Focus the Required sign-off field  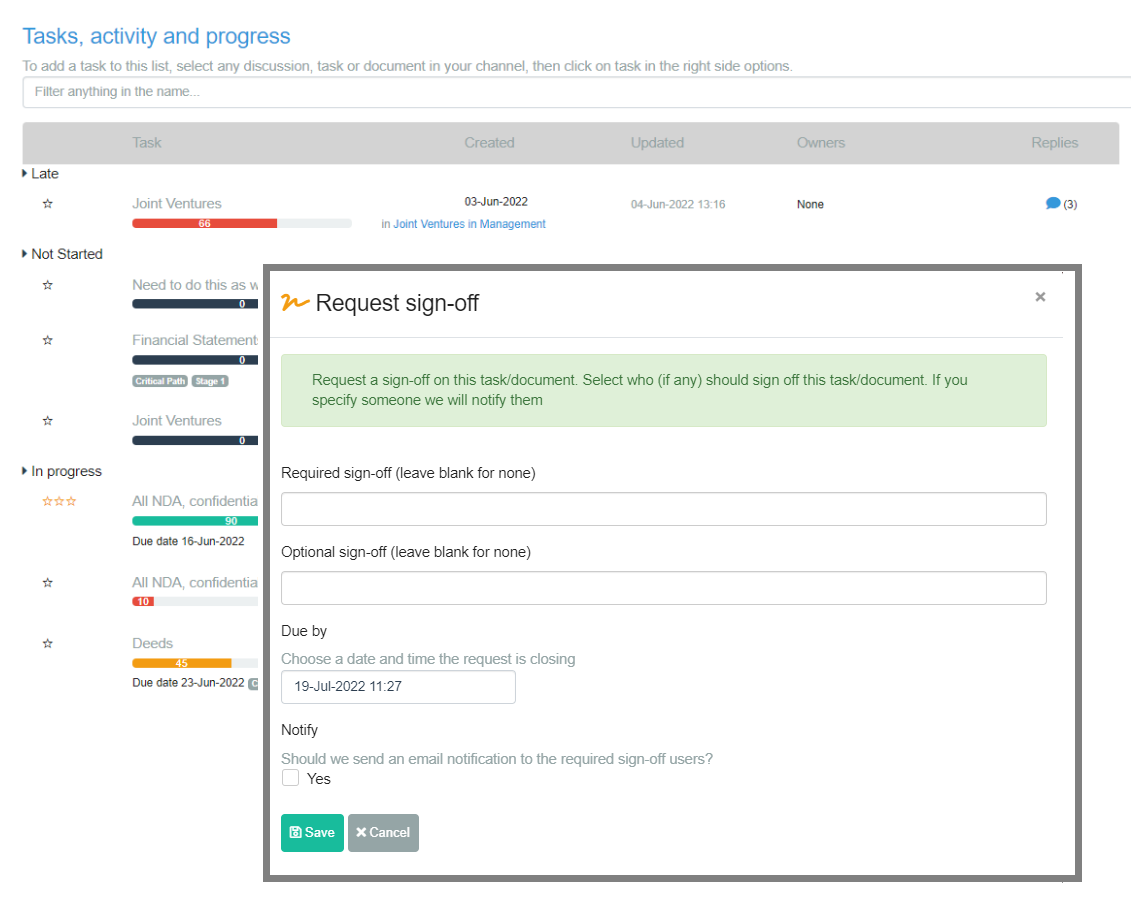[663, 508]
